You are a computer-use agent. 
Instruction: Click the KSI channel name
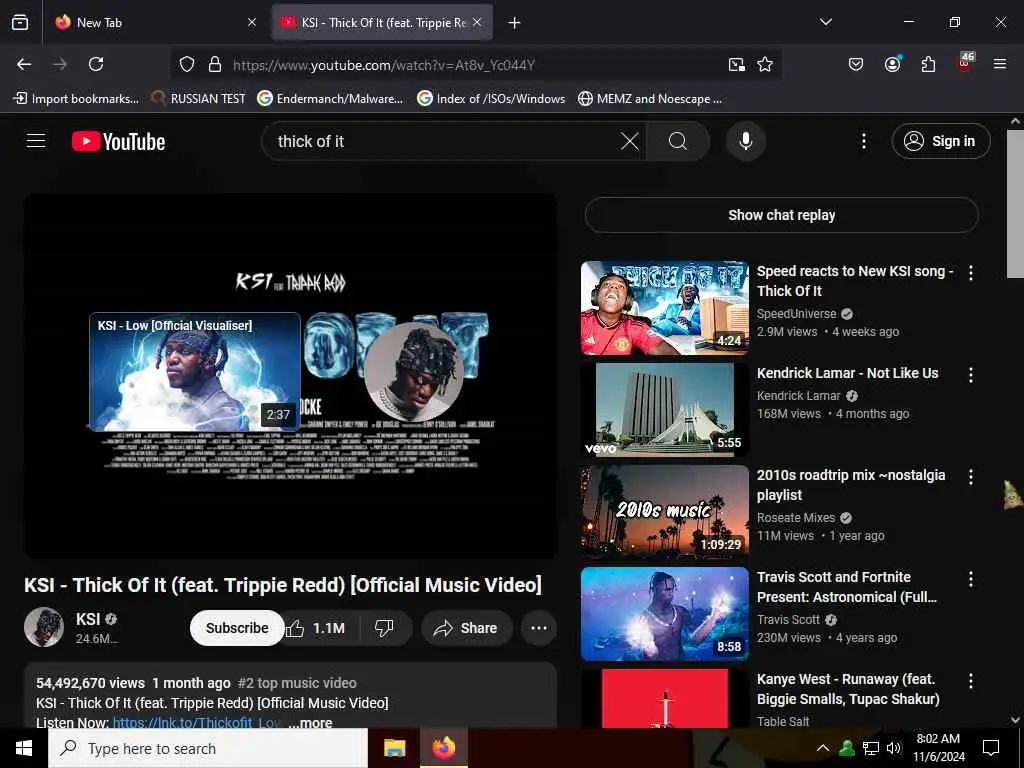pyautogui.click(x=88, y=619)
